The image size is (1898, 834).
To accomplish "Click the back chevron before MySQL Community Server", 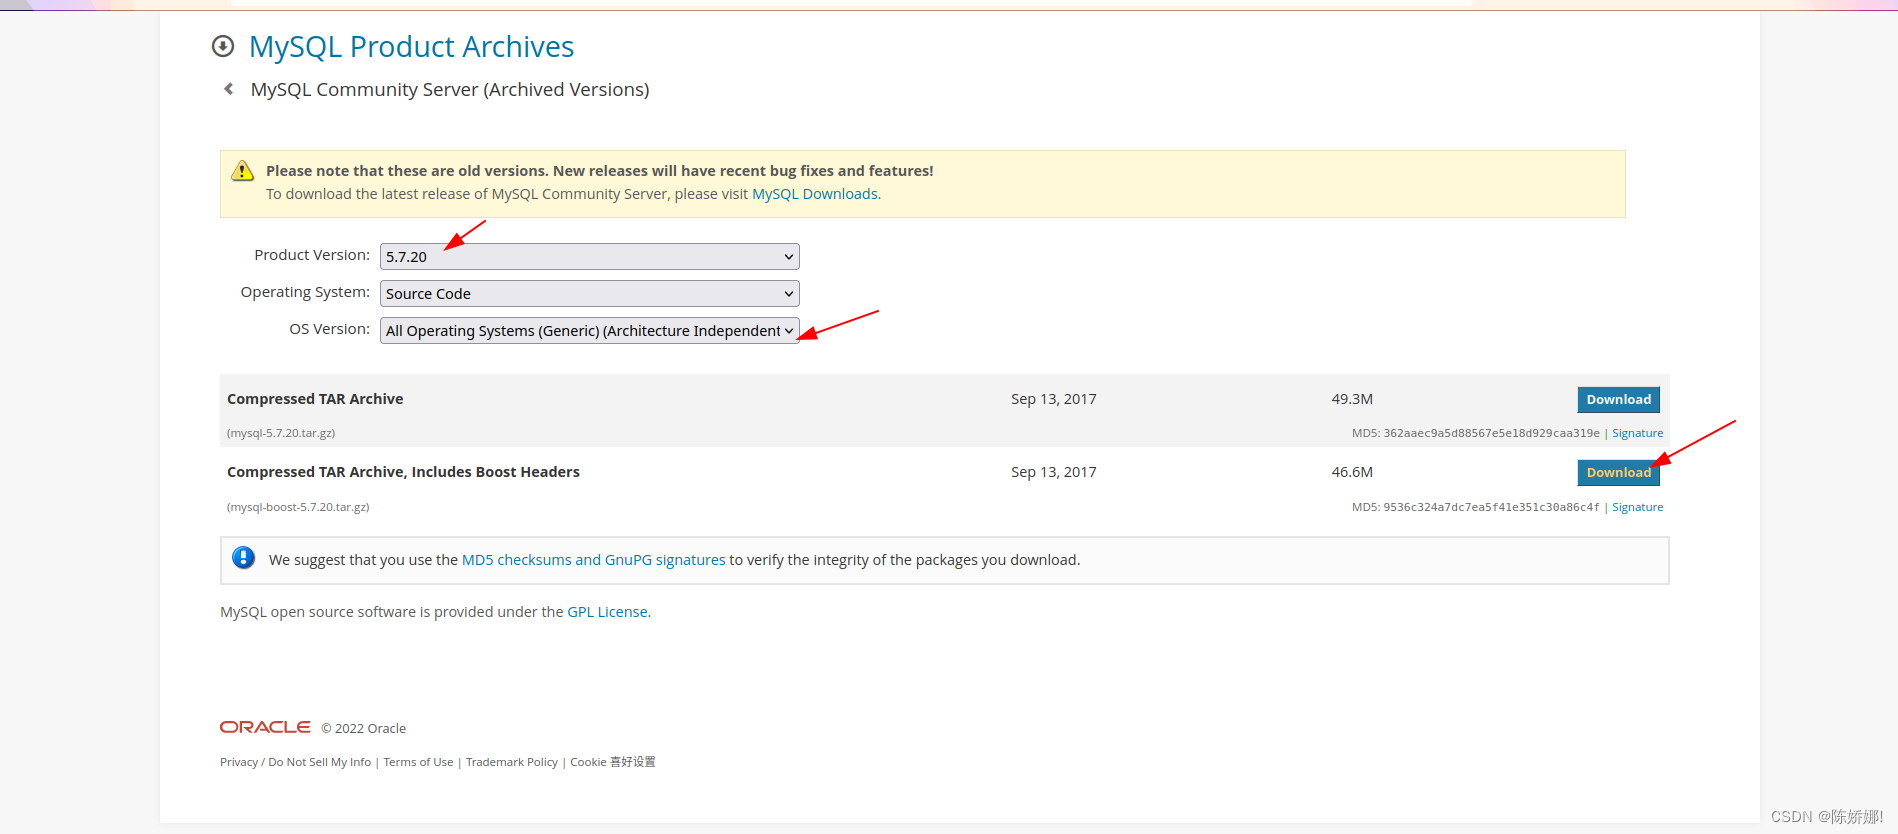I will pyautogui.click(x=229, y=89).
